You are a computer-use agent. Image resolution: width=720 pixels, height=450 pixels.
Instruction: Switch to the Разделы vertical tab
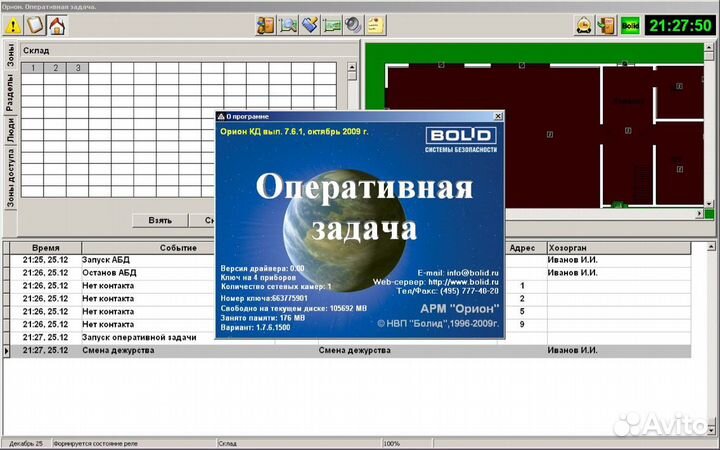(x=10, y=93)
